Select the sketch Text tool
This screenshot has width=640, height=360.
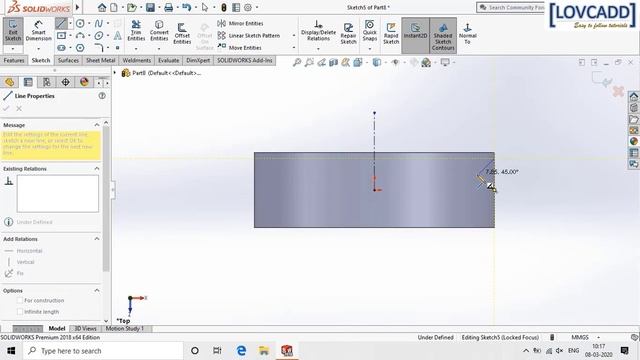[118, 36]
